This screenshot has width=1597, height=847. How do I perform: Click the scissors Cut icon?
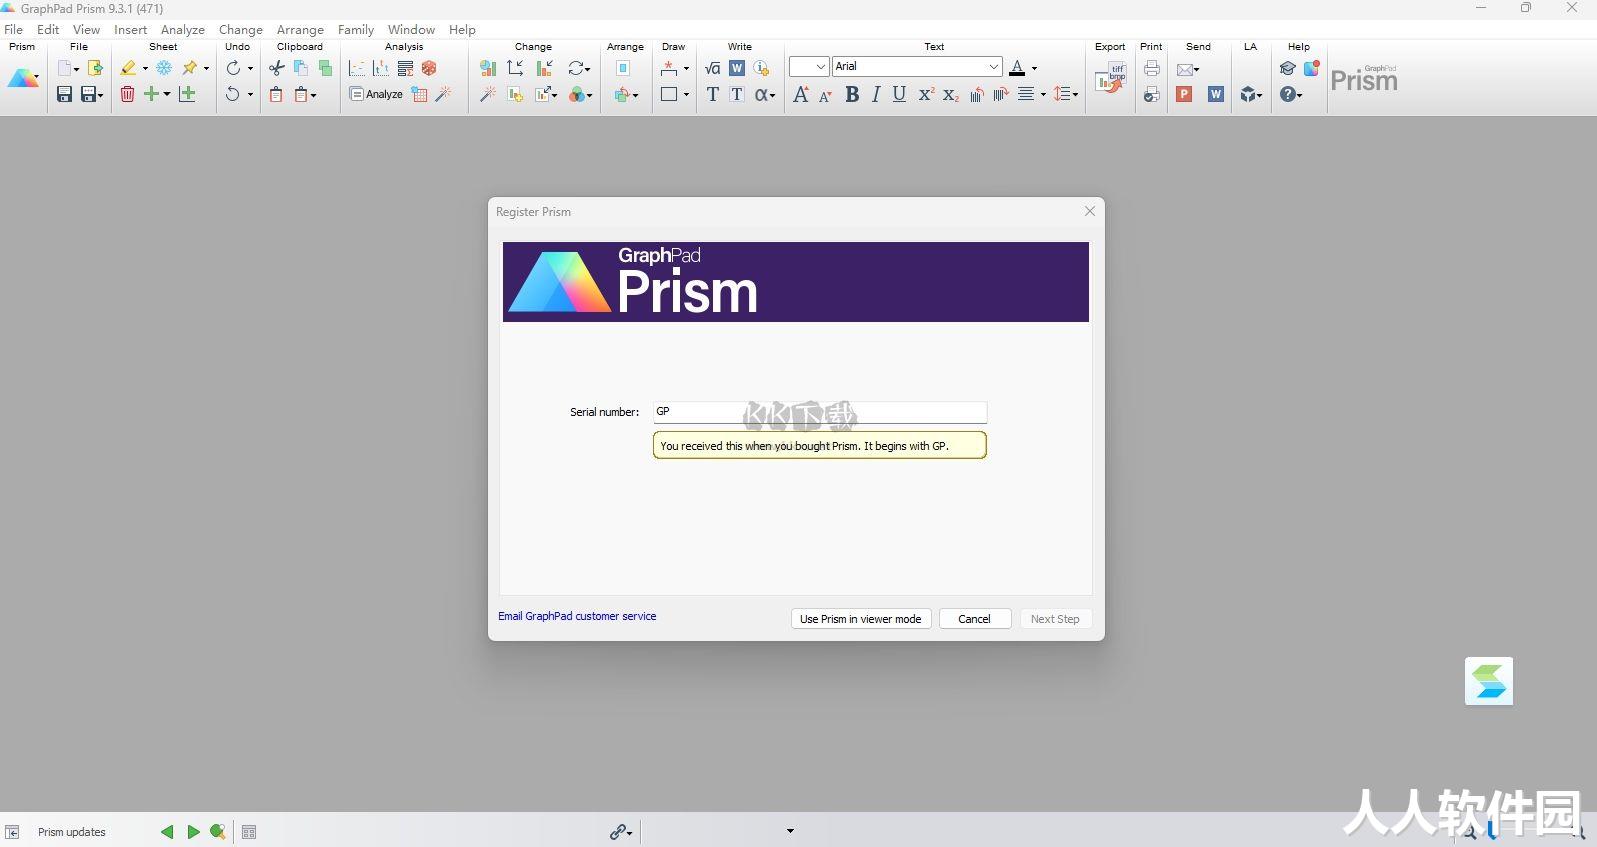(x=277, y=68)
